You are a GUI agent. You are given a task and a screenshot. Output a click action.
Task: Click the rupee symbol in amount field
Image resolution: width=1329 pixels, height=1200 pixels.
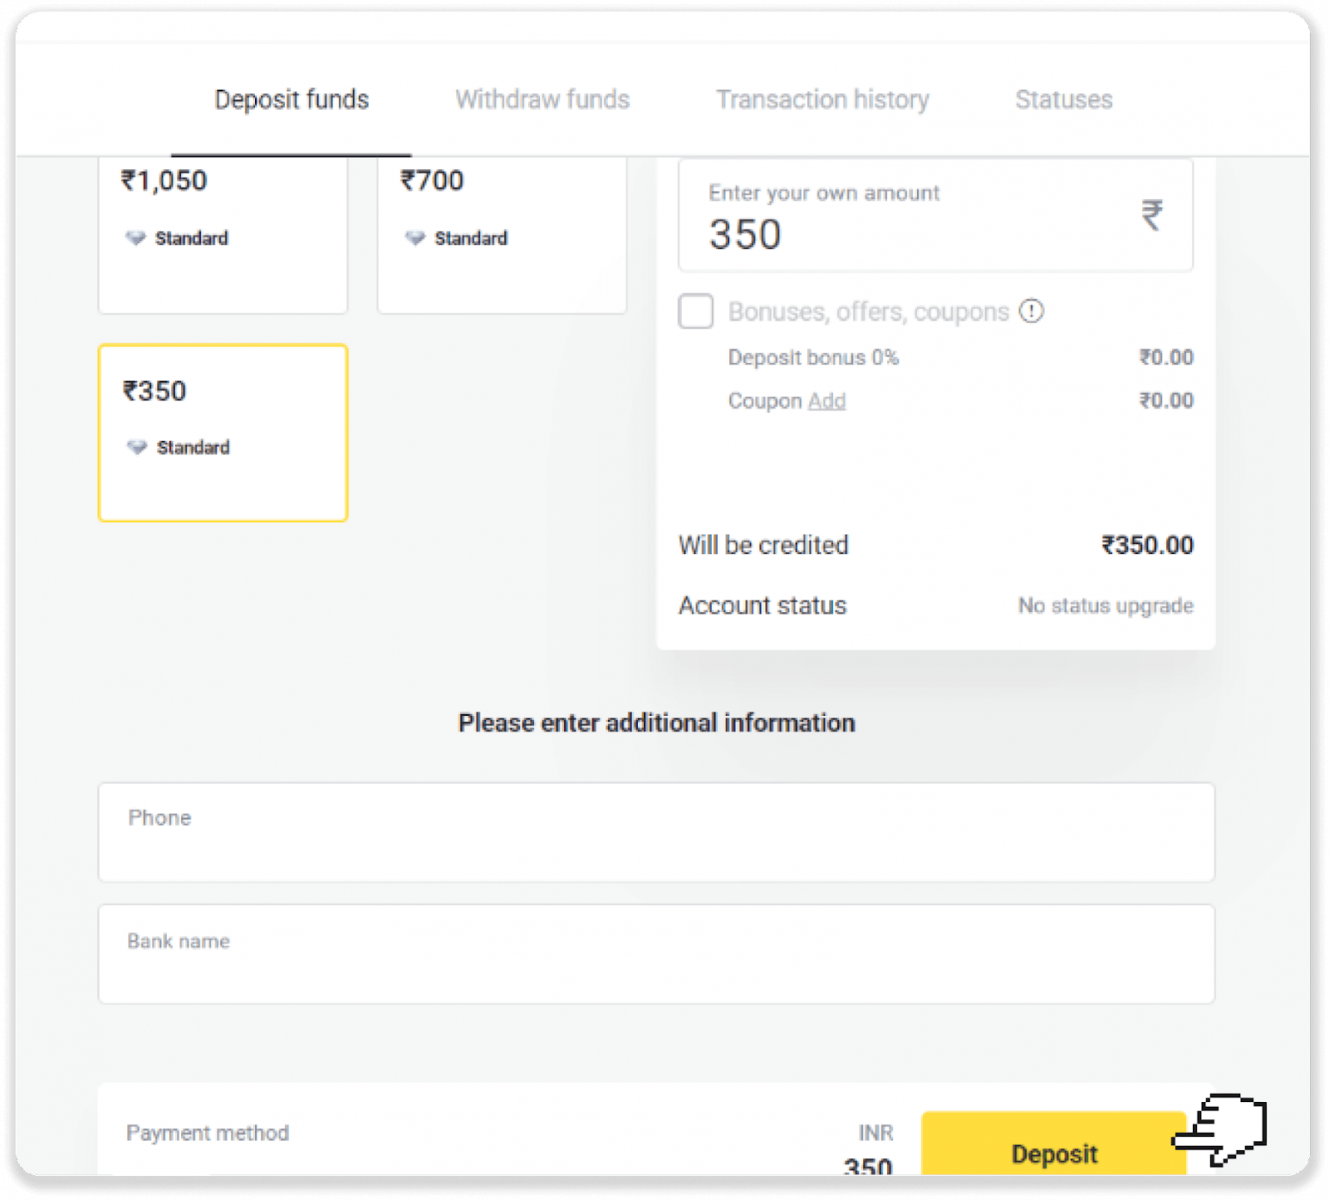pyautogui.click(x=1152, y=215)
